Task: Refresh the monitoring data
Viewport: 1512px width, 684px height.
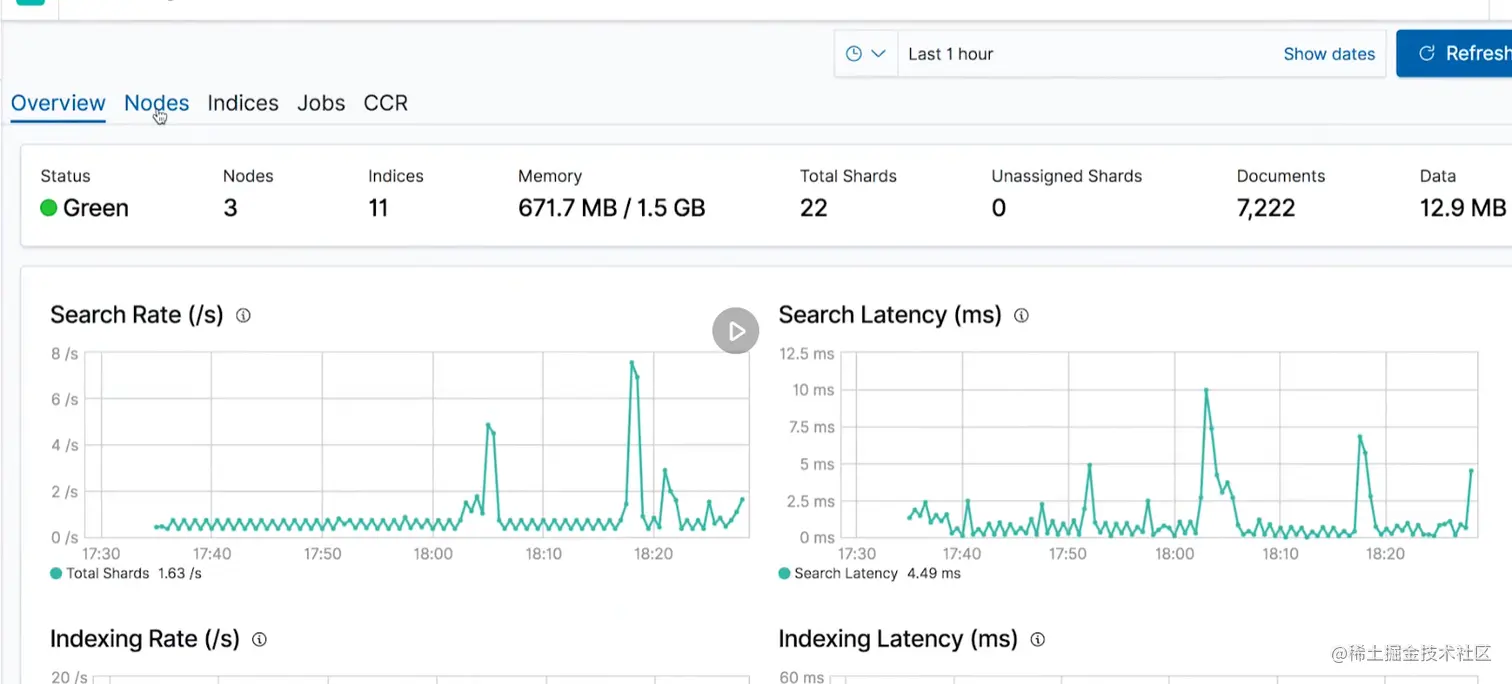Action: (1454, 53)
